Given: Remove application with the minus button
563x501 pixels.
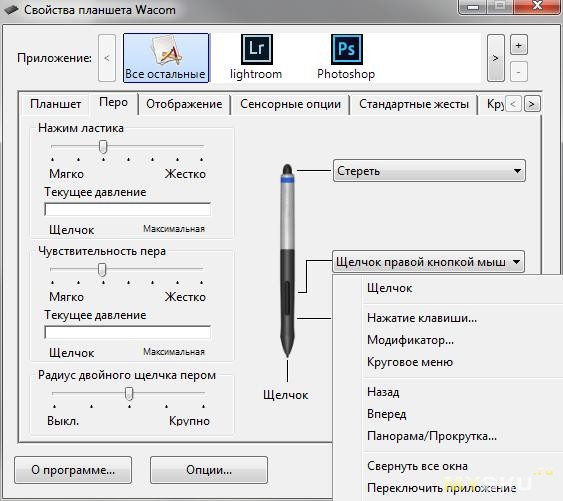Looking at the screenshot, I should point(518,72).
